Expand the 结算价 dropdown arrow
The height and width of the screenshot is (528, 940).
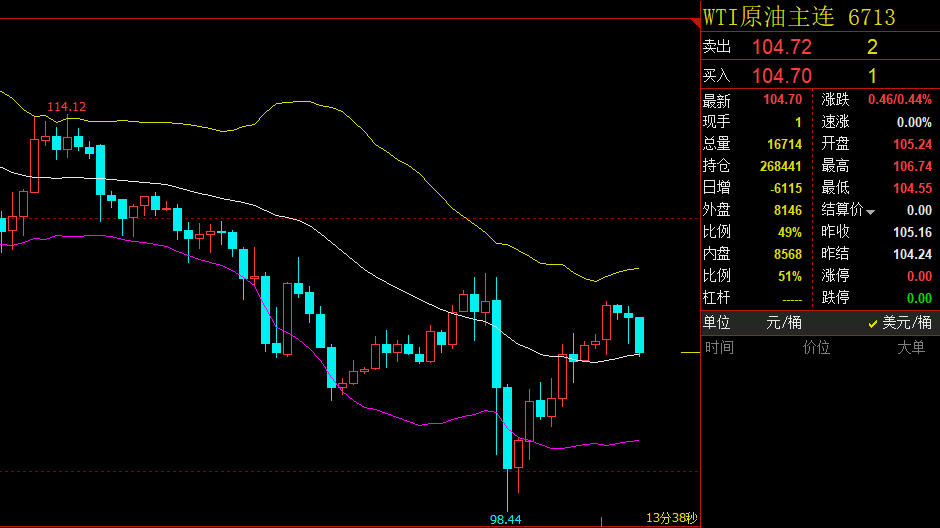pyautogui.click(x=870, y=212)
